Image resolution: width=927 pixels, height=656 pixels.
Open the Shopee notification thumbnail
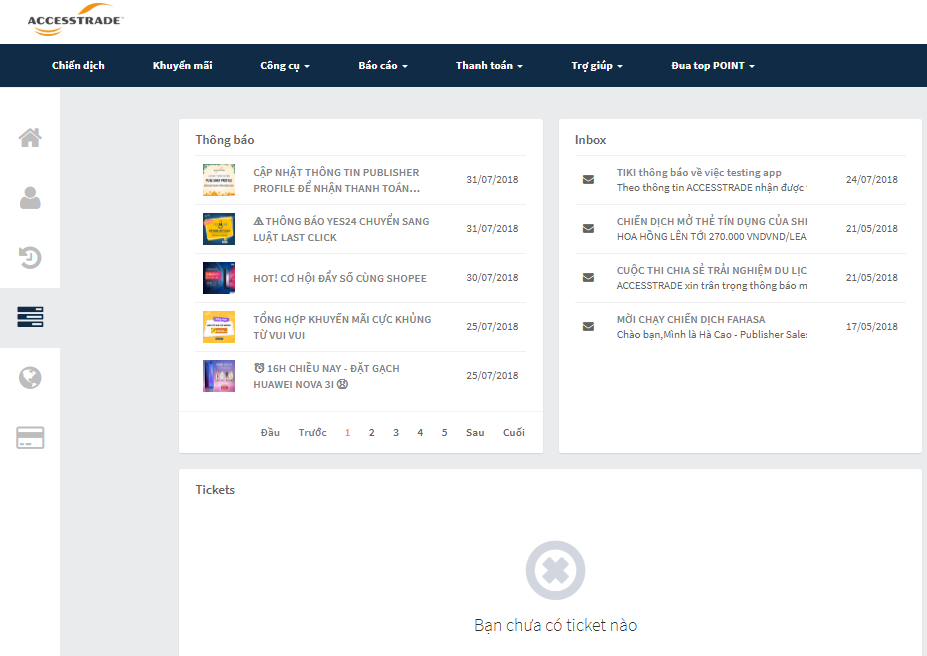tap(218, 278)
